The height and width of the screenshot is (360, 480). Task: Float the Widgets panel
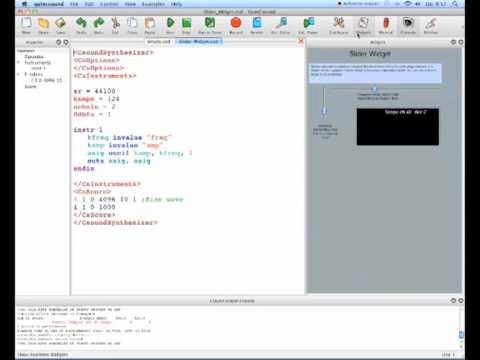point(453,42)
